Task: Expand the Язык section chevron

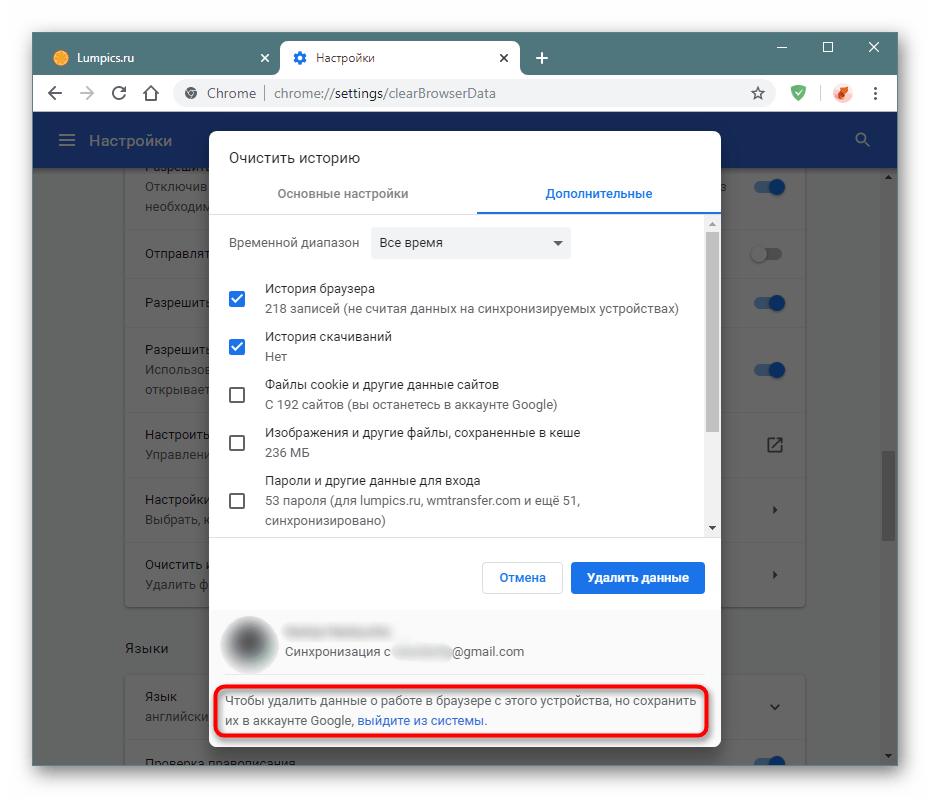Action: [x=775, y=706]
